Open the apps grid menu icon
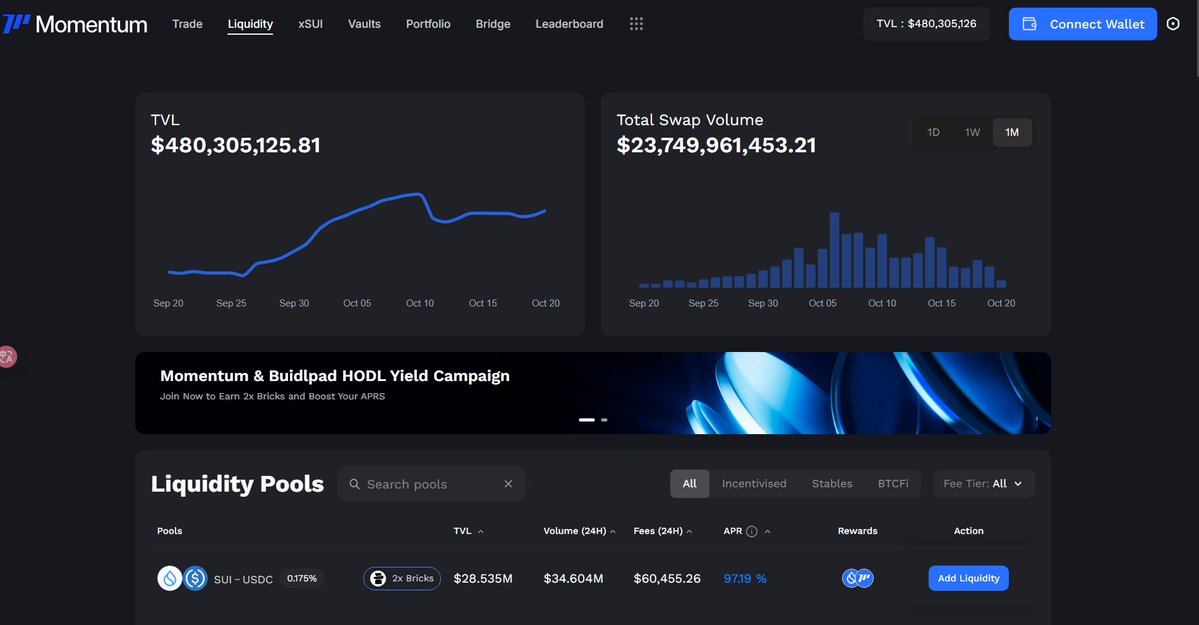The height and width of the screenshot is (625, 1199). point(636,24)
